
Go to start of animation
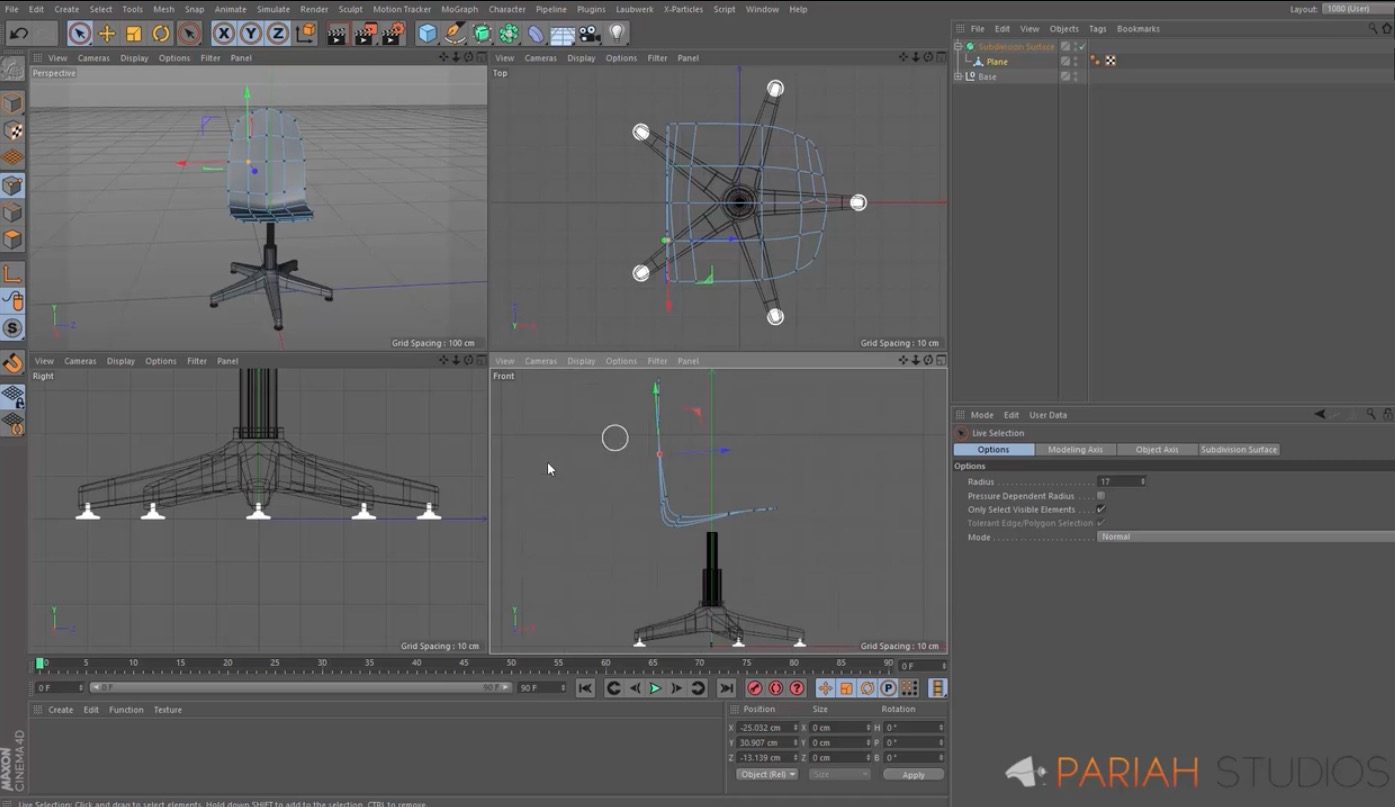[x=586, y=688]
